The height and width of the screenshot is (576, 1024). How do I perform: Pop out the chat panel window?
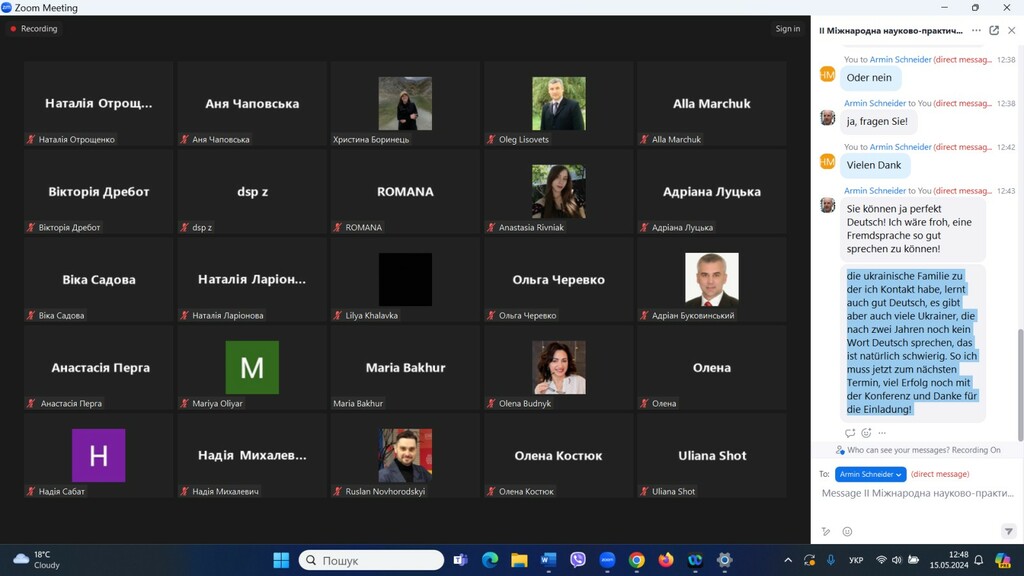point(994,30)
